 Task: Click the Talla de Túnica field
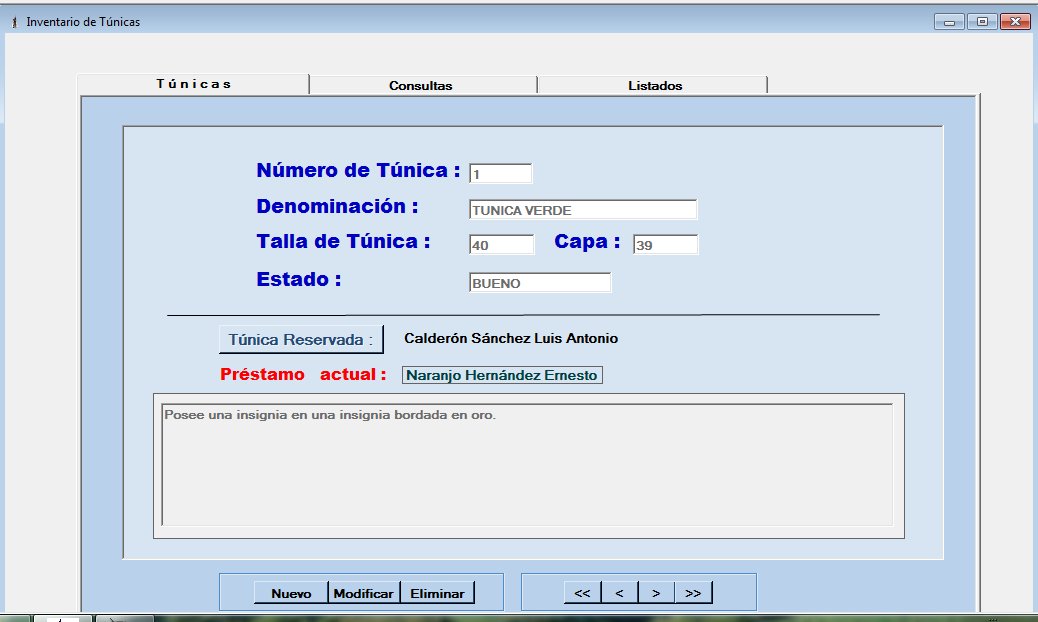click(502, 245)
